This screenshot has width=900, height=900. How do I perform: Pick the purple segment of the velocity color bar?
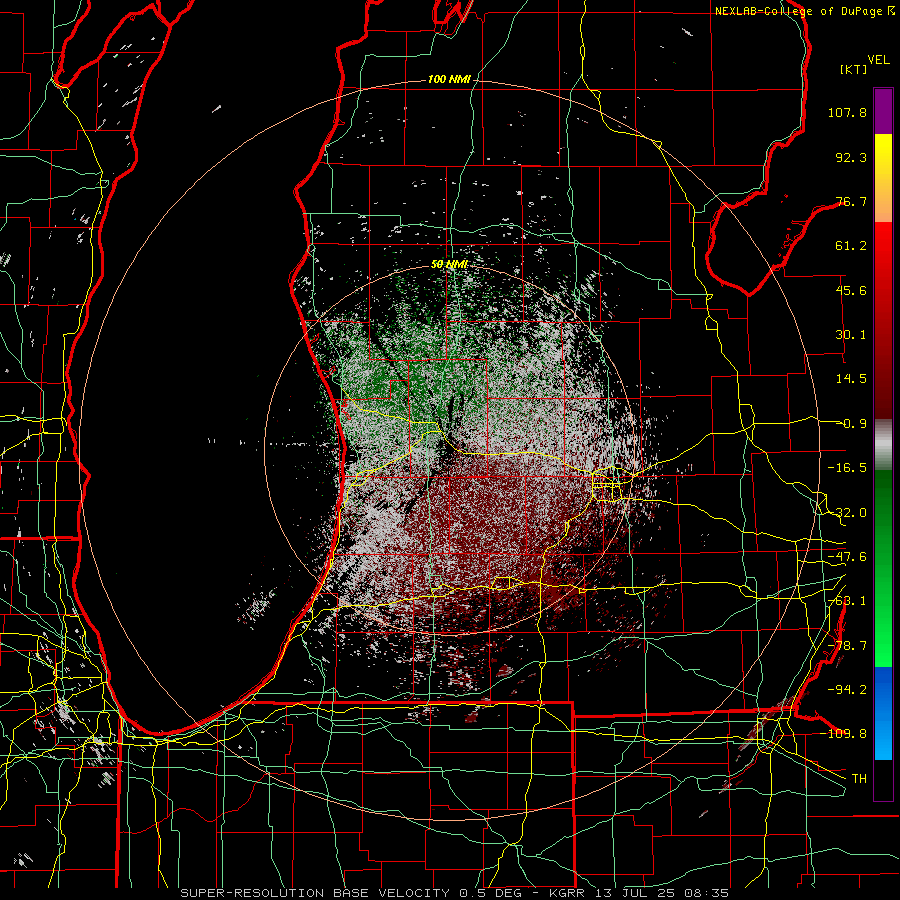tap(883, 111)
